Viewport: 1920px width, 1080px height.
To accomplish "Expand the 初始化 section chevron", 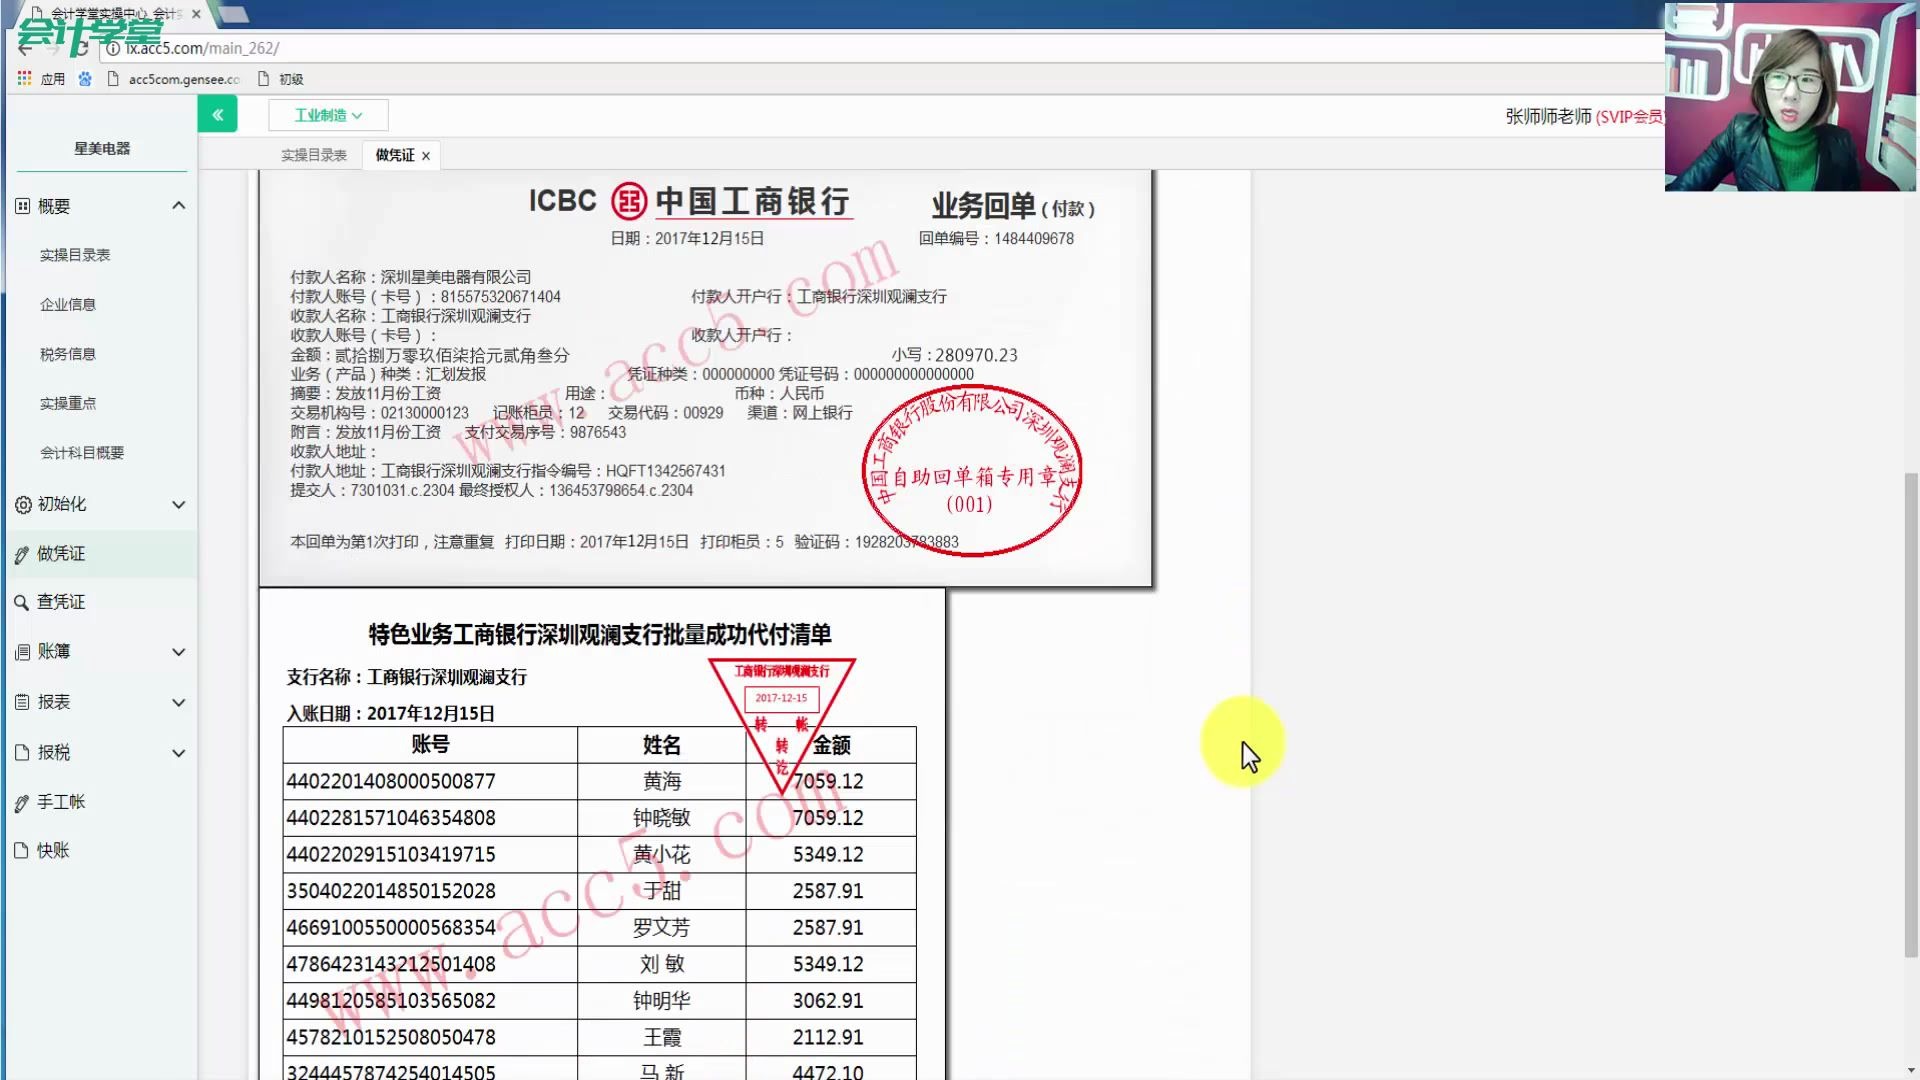I will click(x=179, y=505).
